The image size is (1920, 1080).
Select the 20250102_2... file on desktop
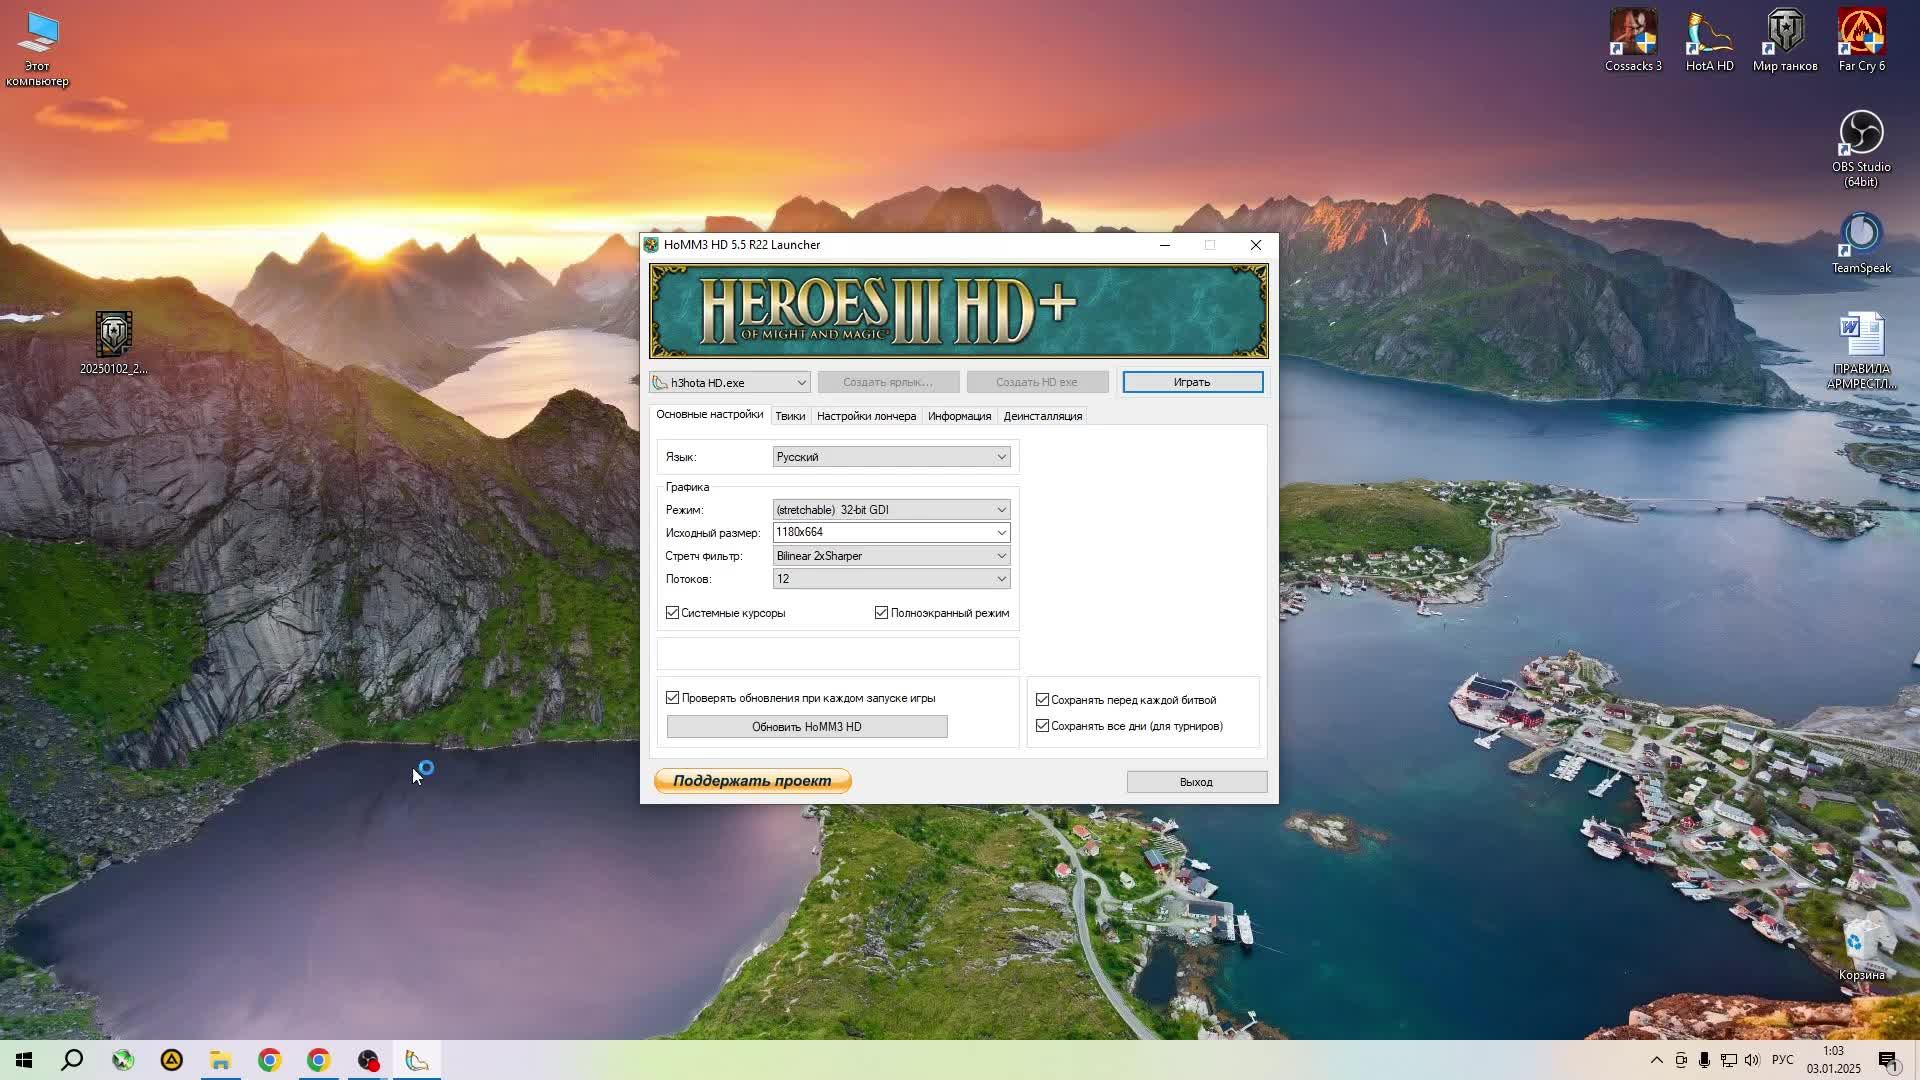pyautogui.click(x=114, y=342)
